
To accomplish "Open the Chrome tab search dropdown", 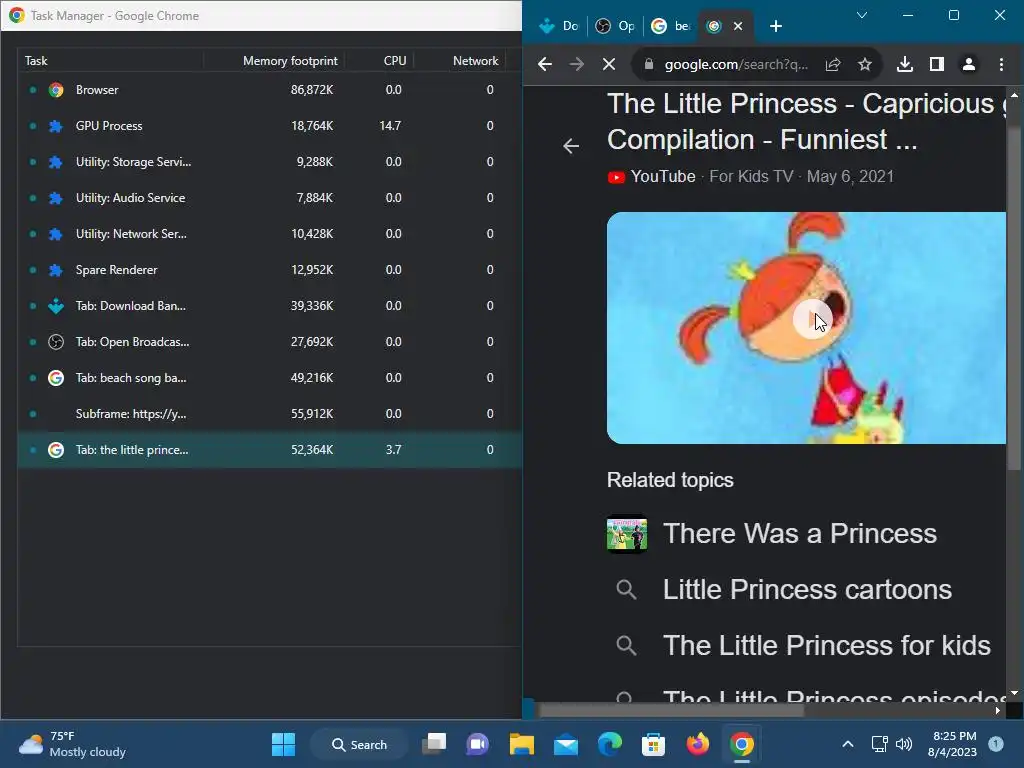I will (862, 15).
